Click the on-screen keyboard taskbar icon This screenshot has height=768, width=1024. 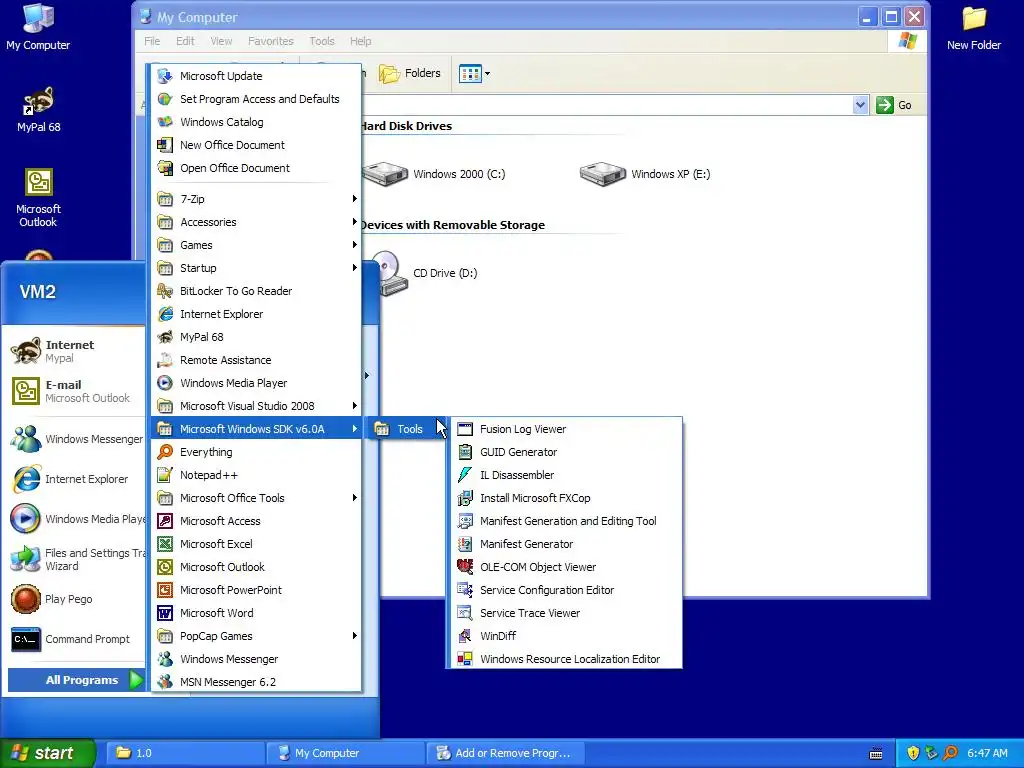[x=876, y=753]
